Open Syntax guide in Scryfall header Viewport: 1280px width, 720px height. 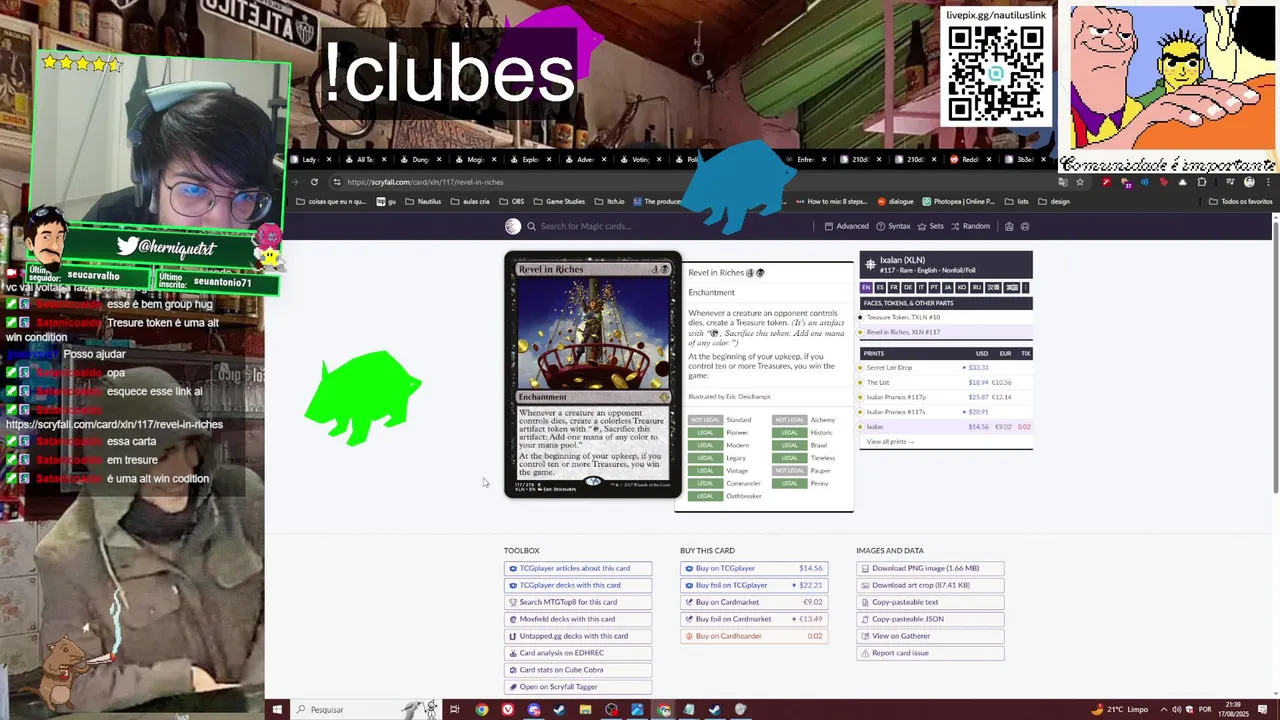894,226
